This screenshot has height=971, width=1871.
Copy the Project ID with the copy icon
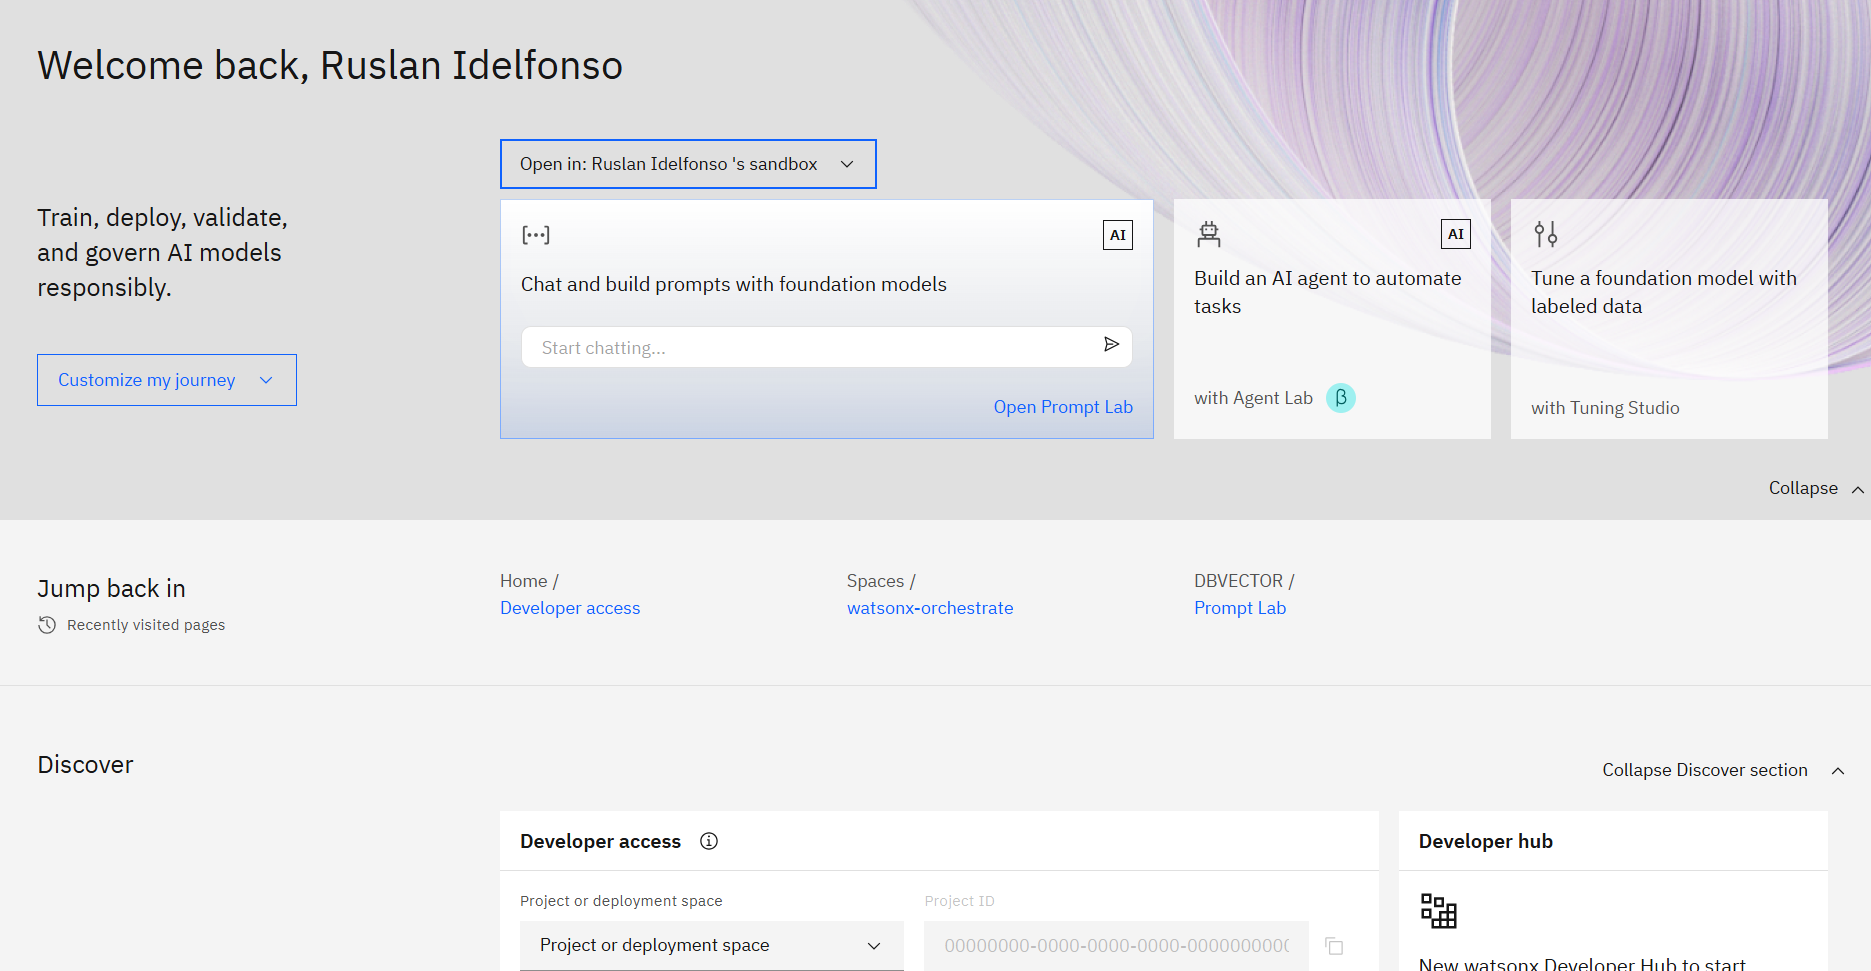click(1334, 946)
